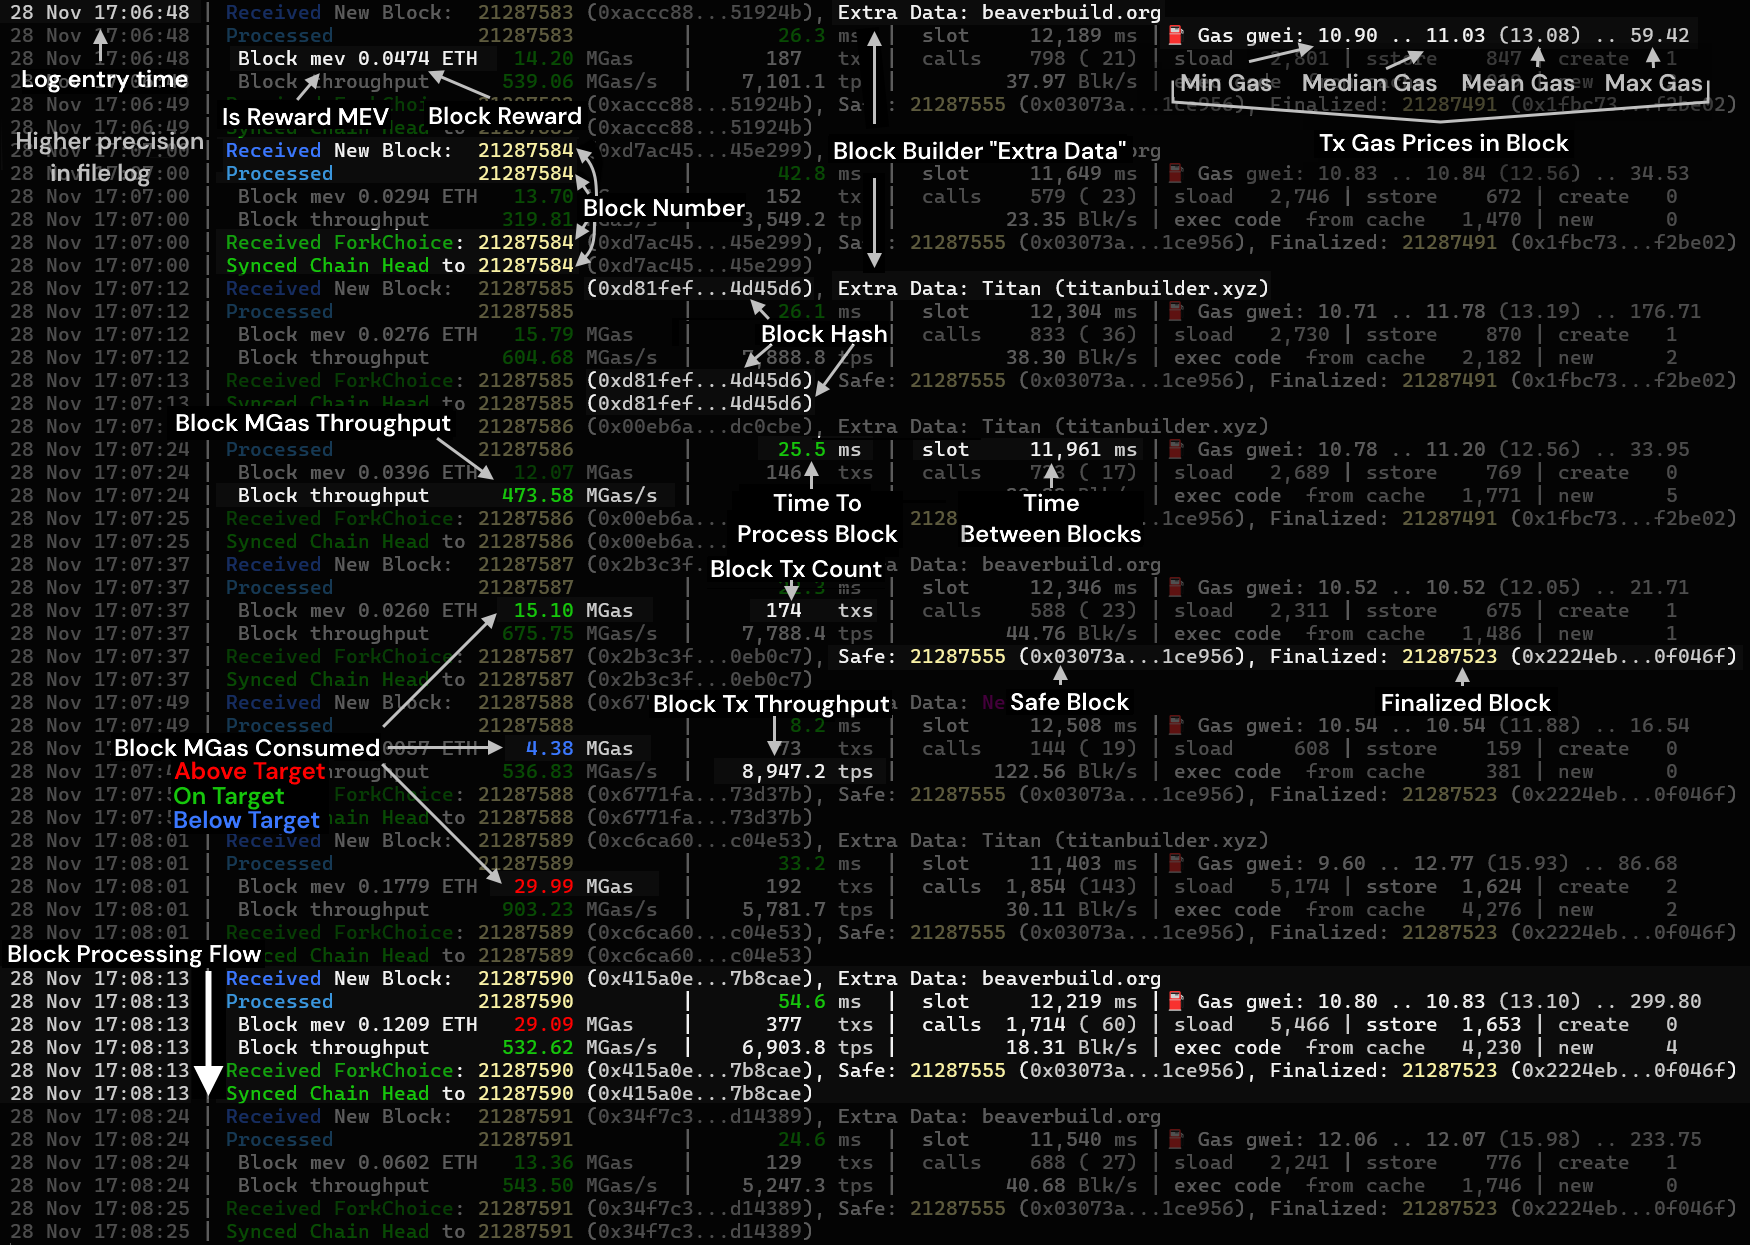Select the sstore value 1,653
Image resolution: width=1750 pixels, height=1245 pixels.
point(1491,1024)
